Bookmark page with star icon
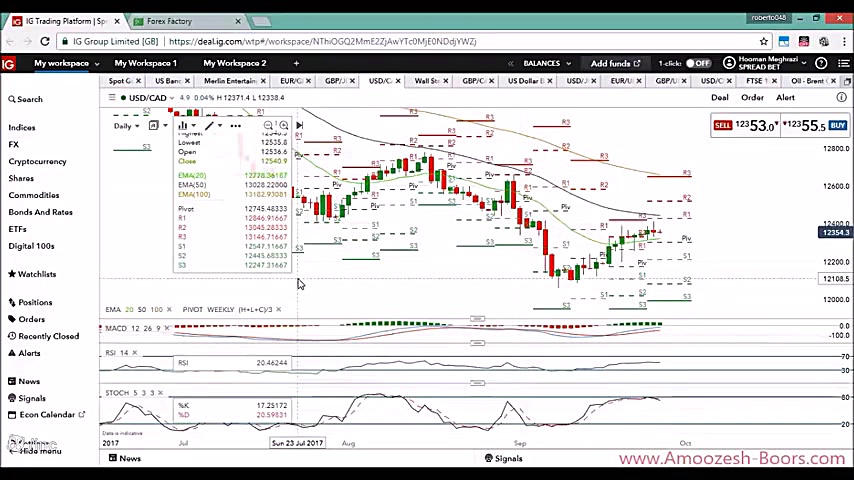 (x=764, y=41)
